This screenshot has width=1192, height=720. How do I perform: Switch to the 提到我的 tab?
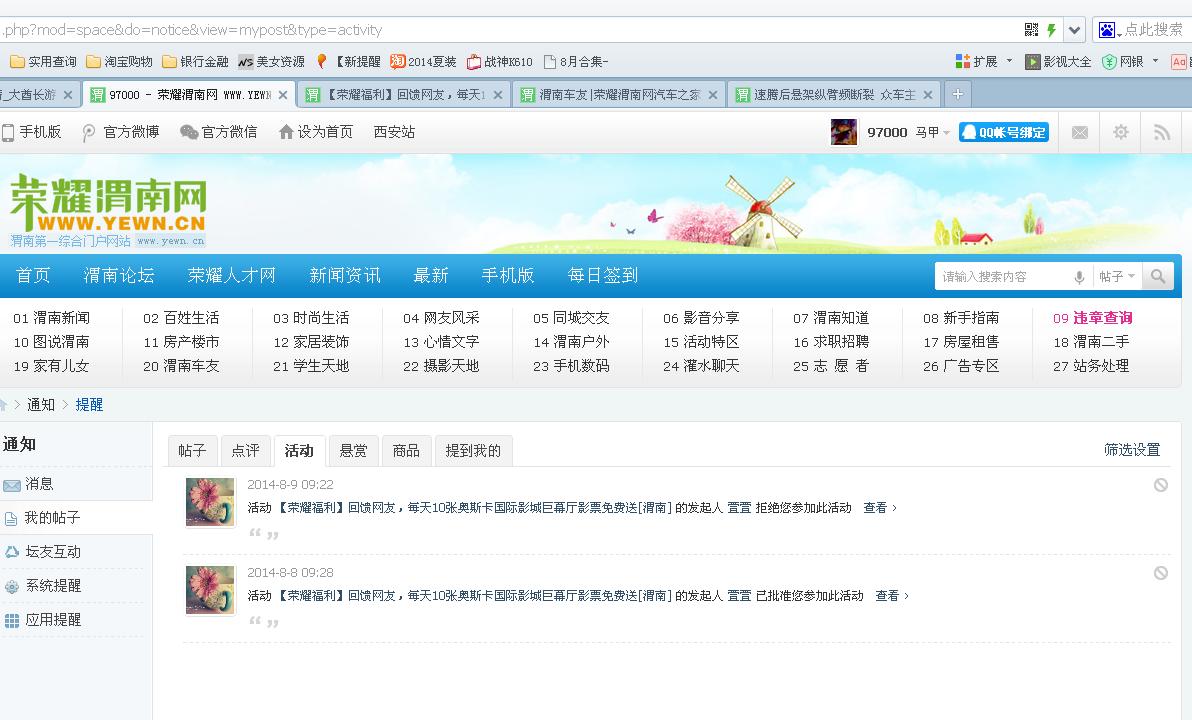(473, 451)
